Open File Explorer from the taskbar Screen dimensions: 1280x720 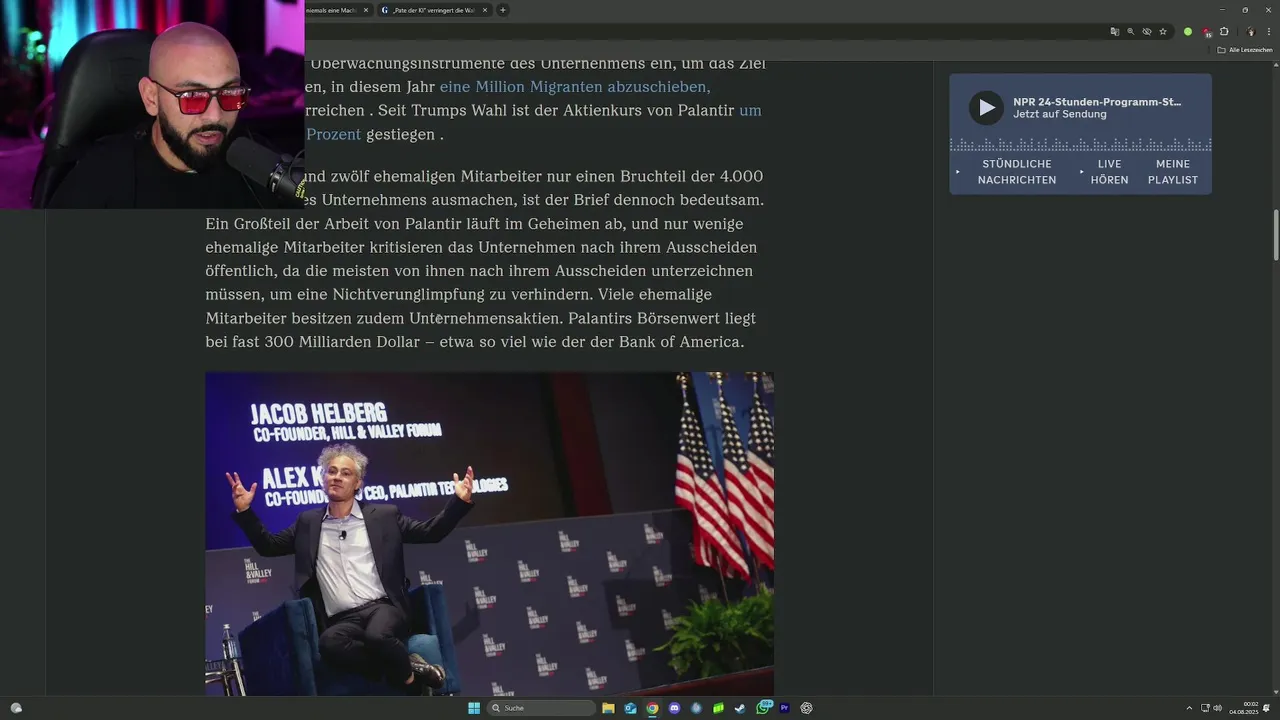(x=608, y=708)
